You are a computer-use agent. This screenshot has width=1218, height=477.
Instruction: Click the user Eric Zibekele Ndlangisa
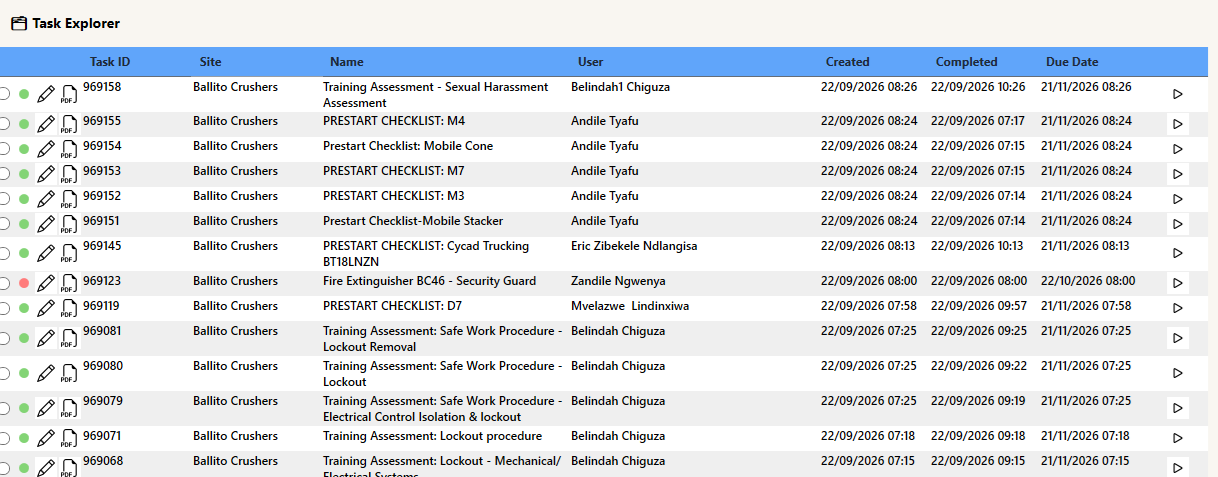tap(634, 246)
